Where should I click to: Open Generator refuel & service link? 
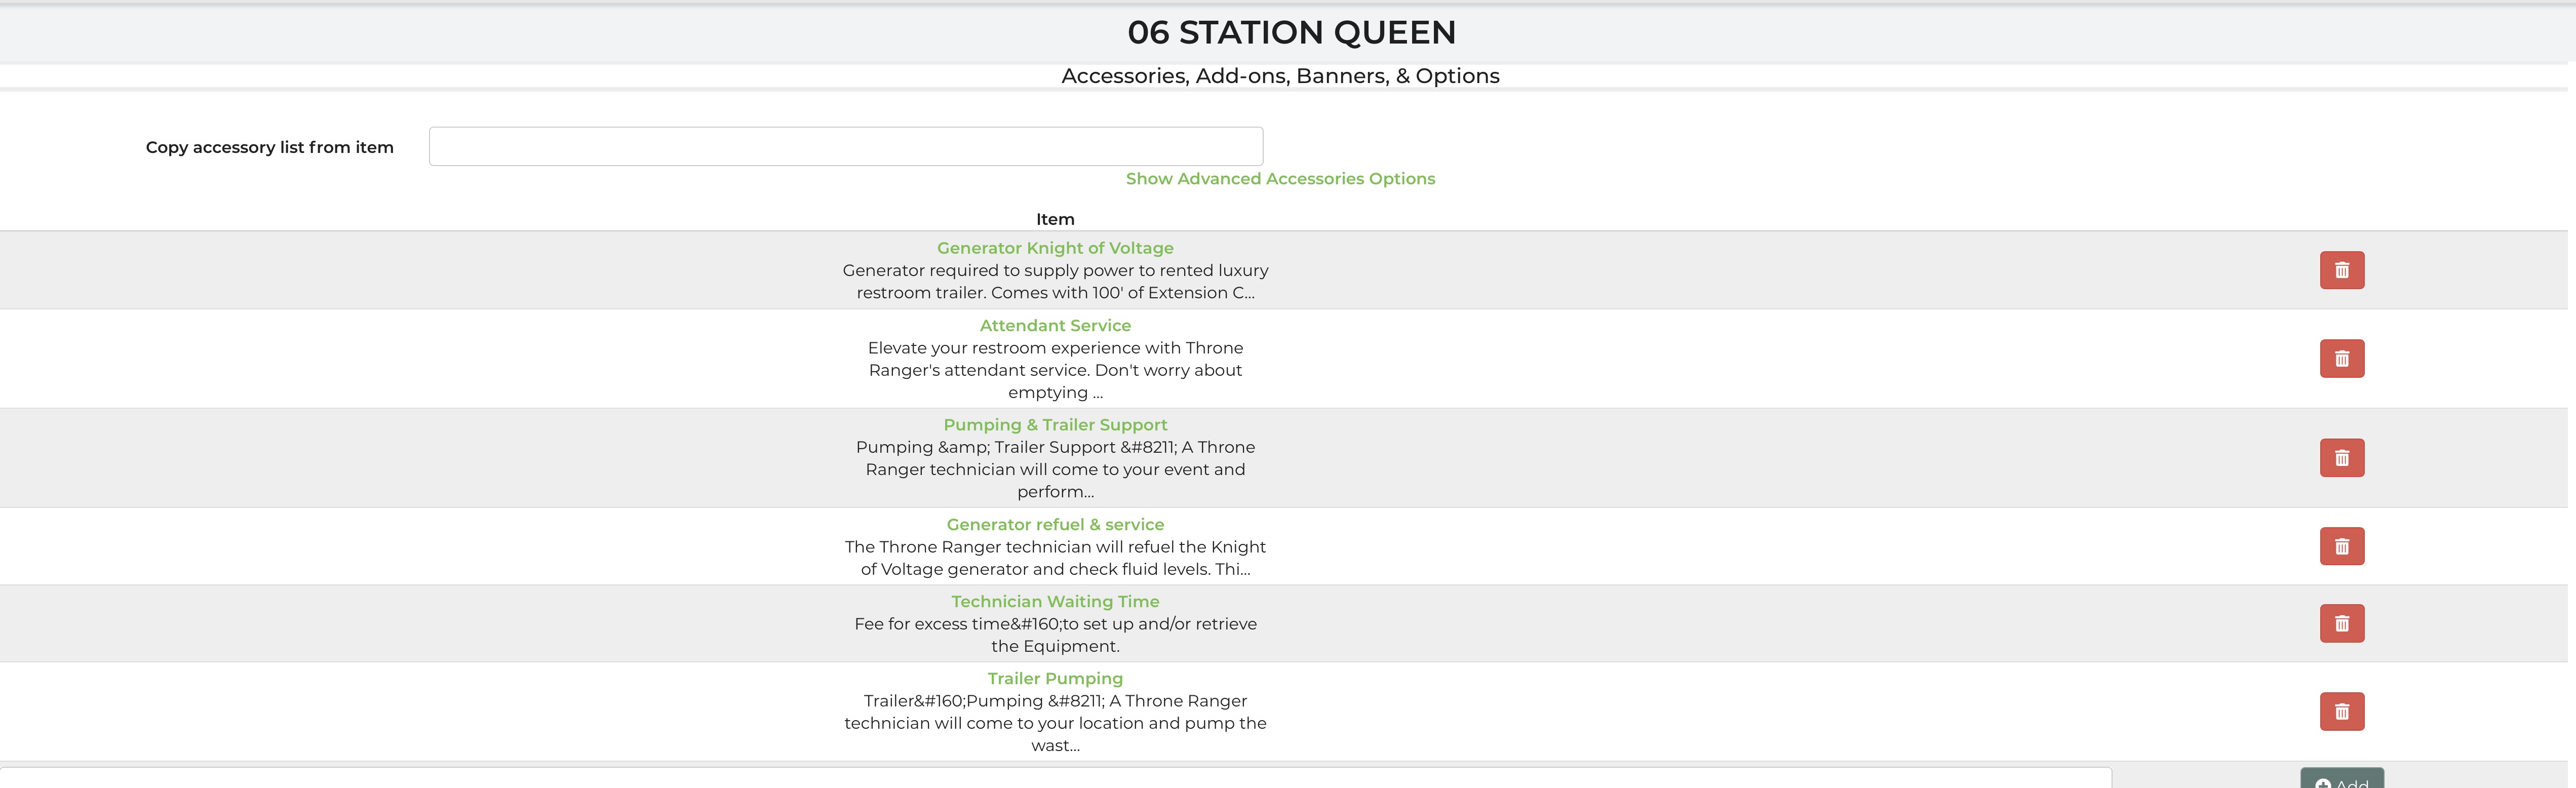coord(1055,524)
